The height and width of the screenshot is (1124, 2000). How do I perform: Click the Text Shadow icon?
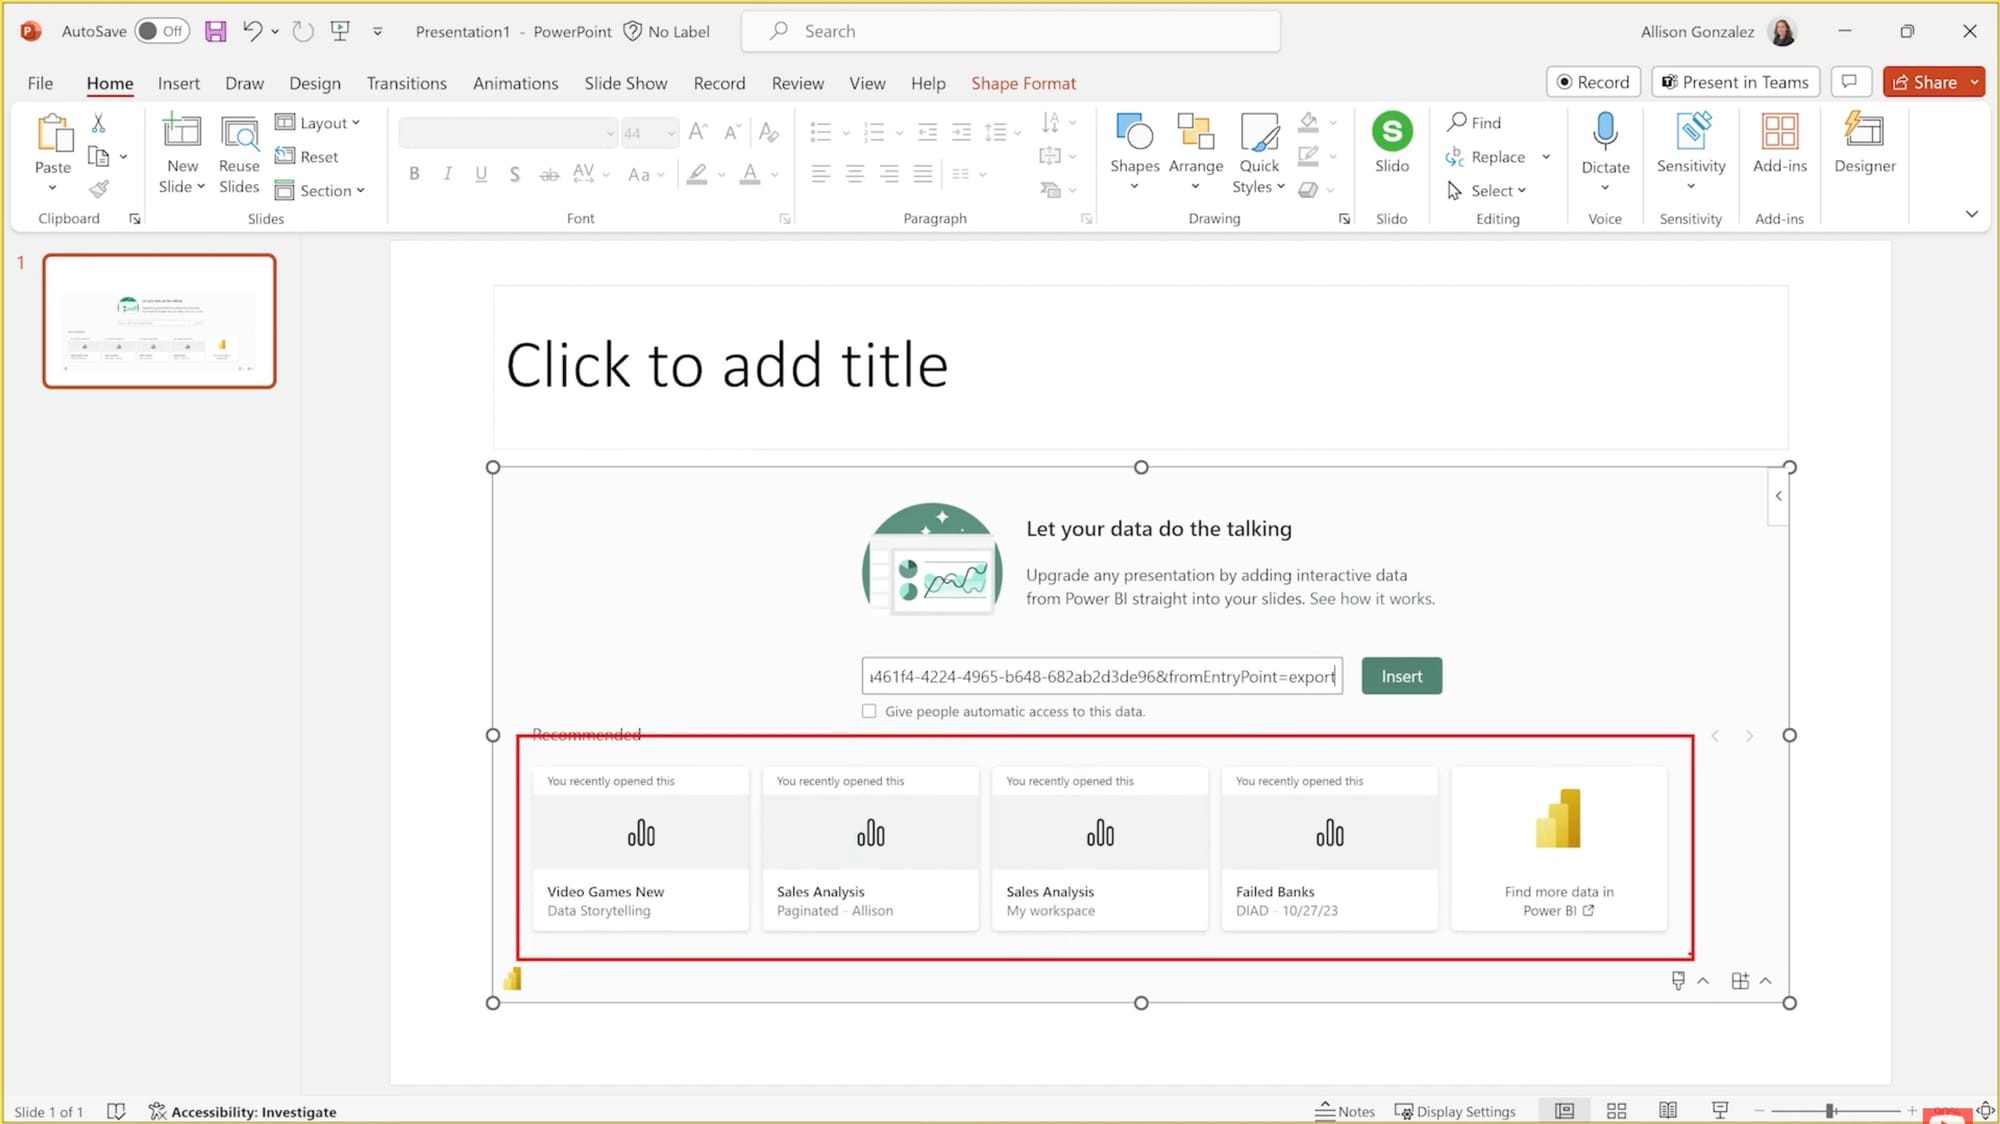(514, 174)
